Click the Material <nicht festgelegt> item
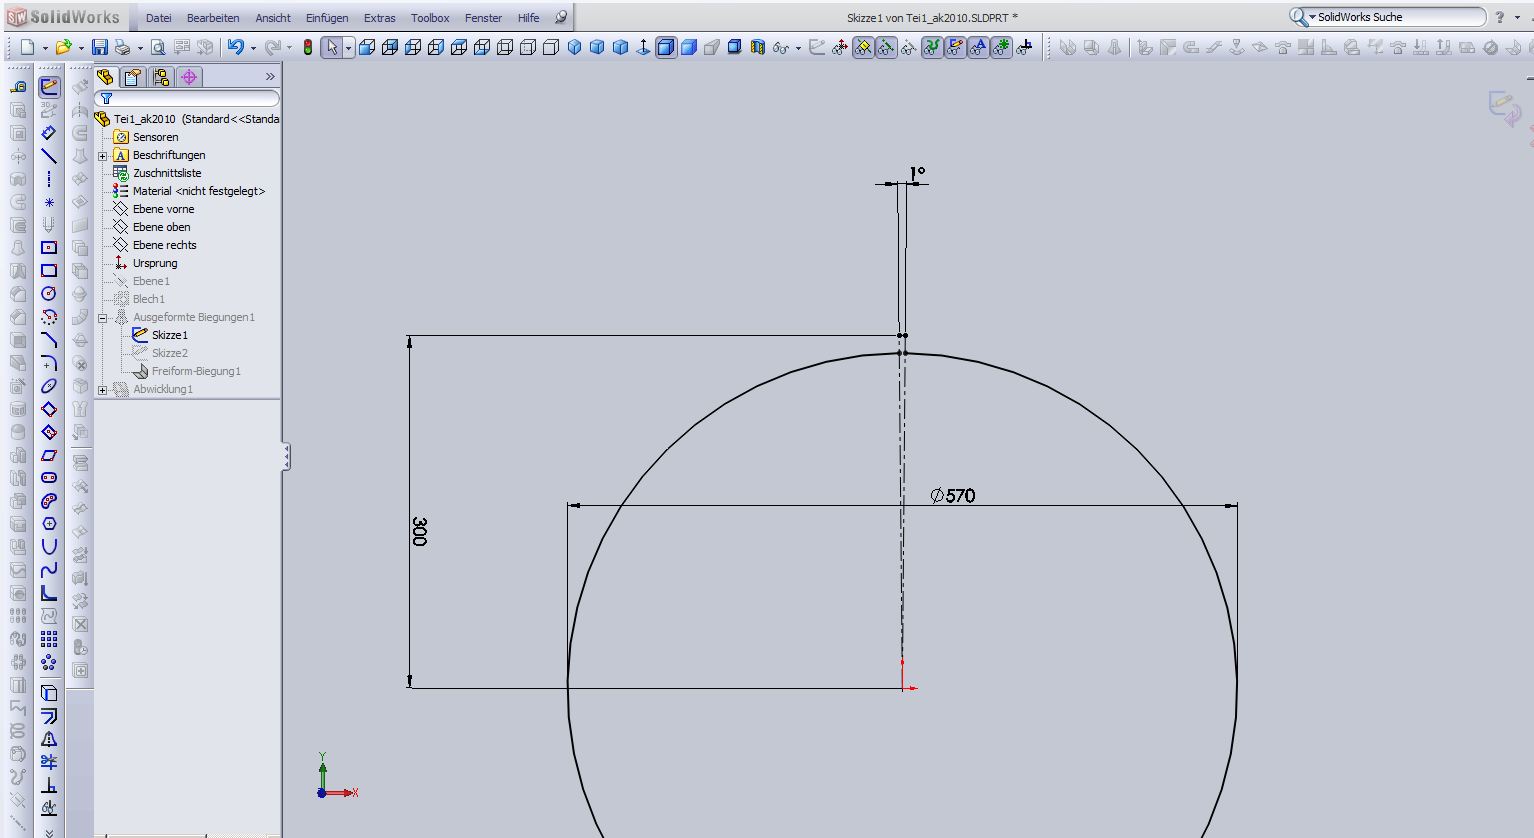Viewport: 1534px width, 838px height. click(x=189, y=191)
